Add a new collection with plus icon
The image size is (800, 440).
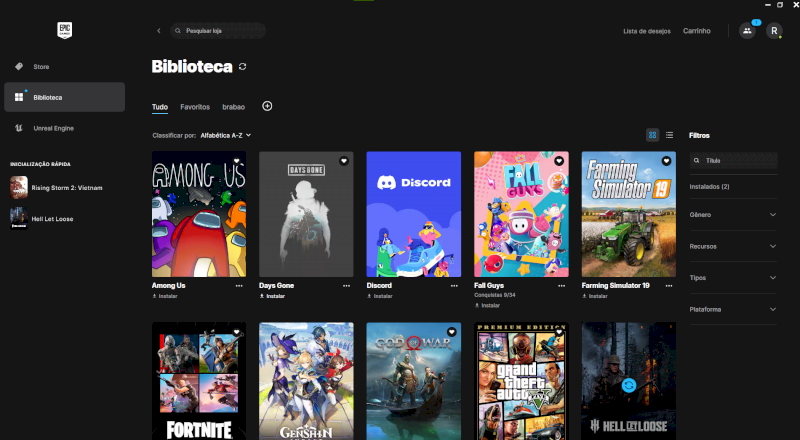point(267,106)
